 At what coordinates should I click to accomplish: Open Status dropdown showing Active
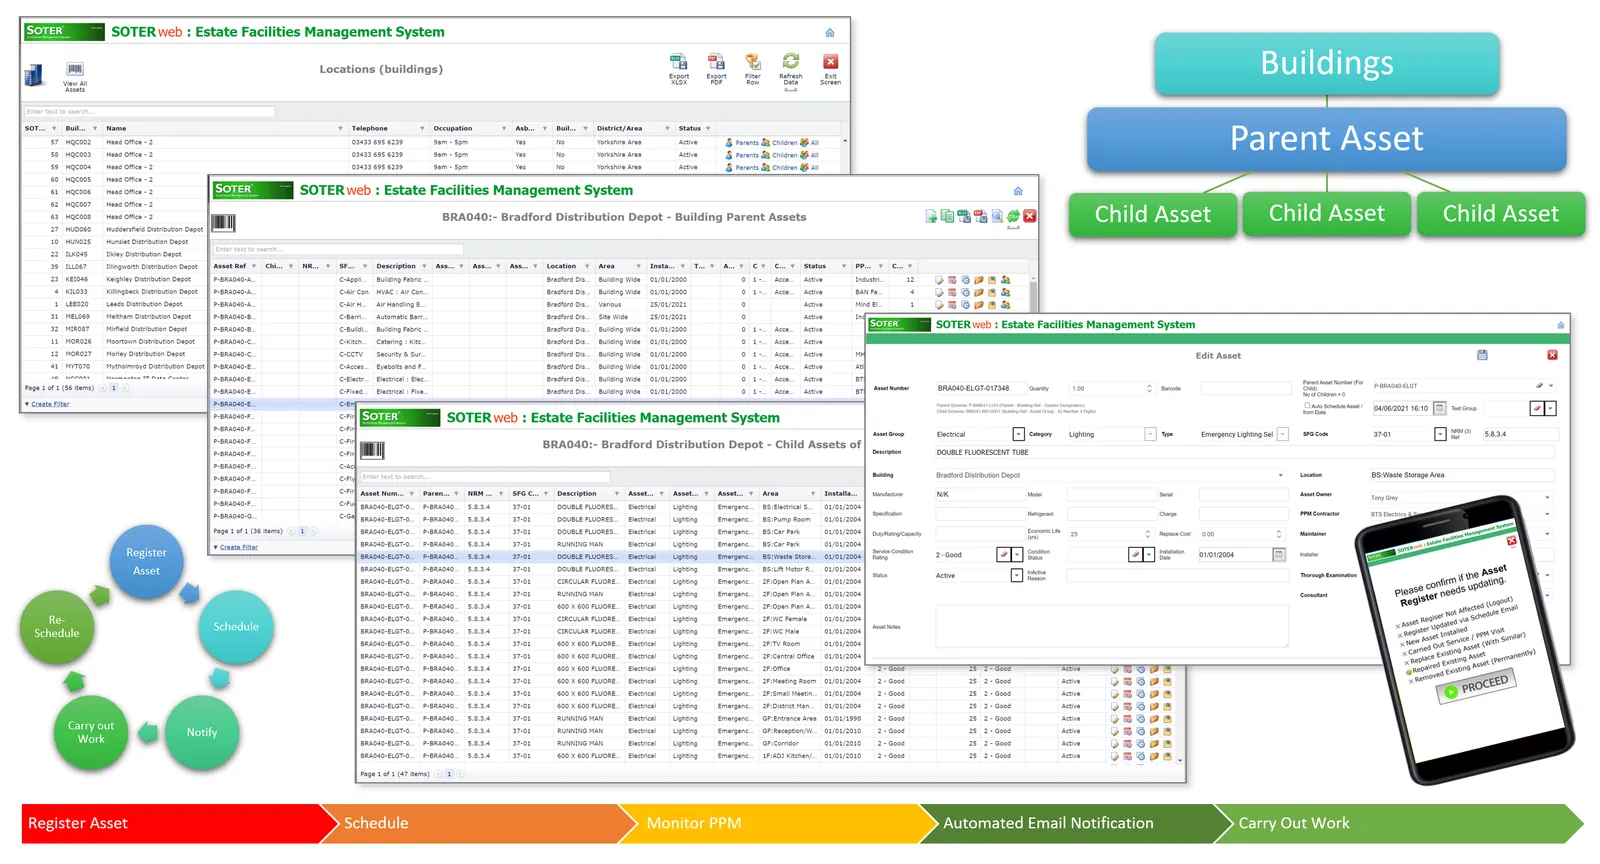tap(1018, 575)
